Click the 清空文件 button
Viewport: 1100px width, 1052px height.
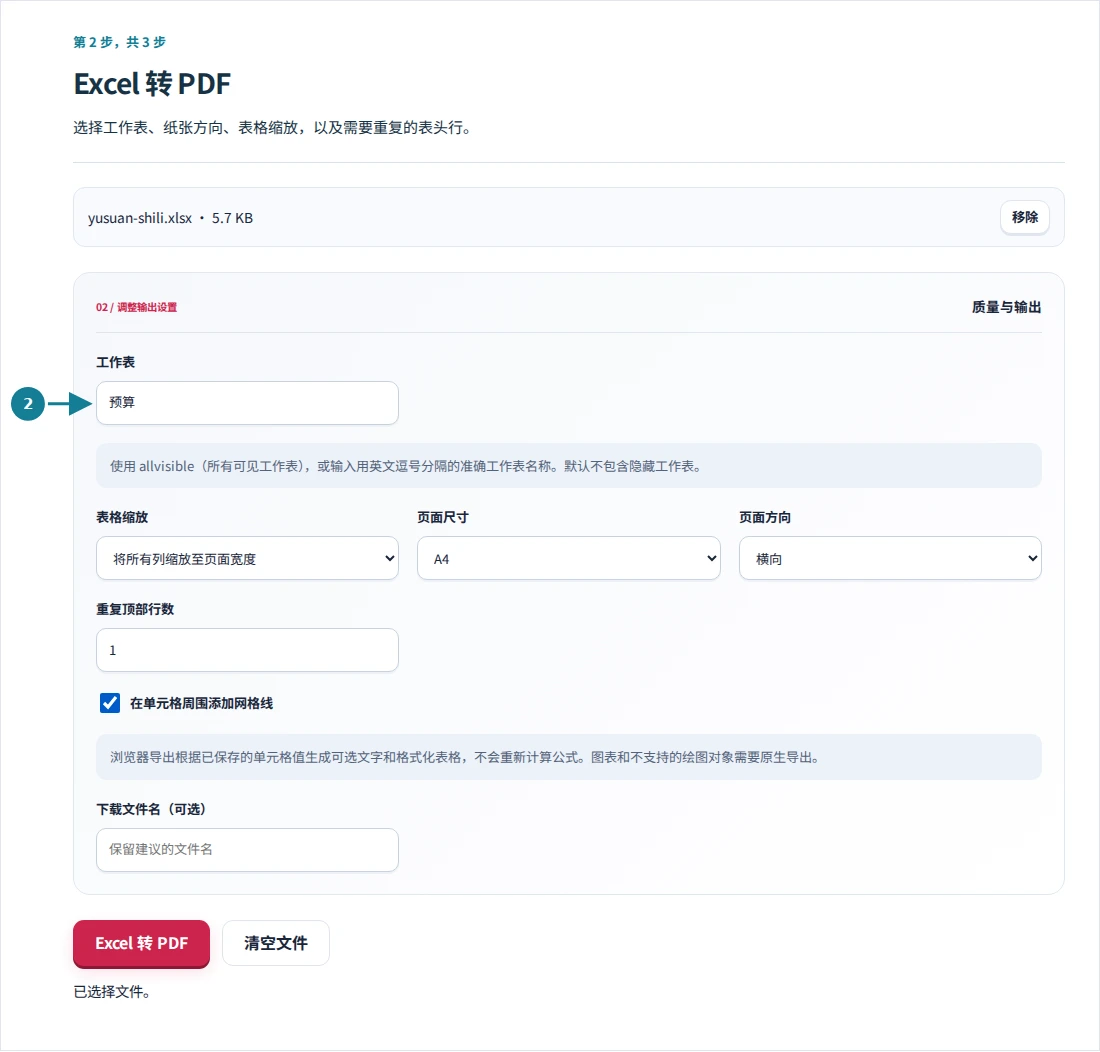(276, 943)
